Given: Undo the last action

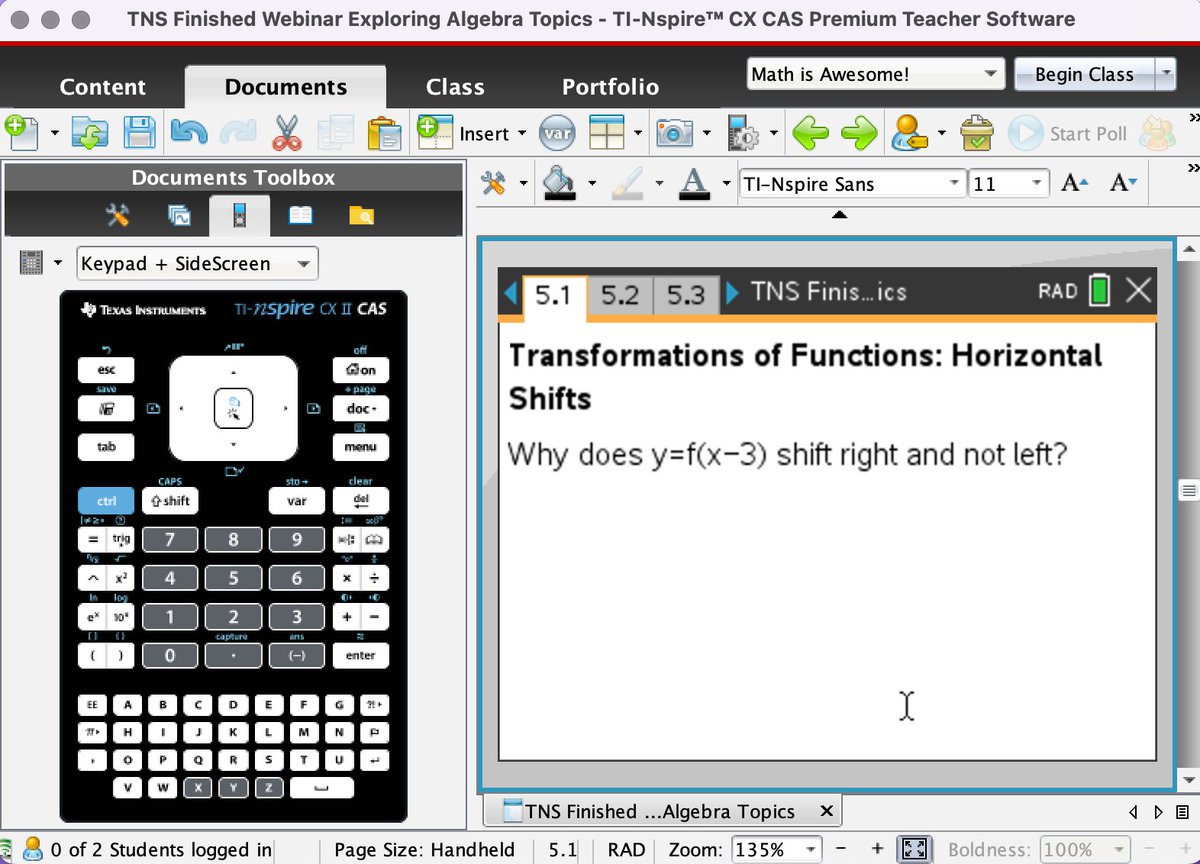Looking at the screenshot, I should point(188,133).
